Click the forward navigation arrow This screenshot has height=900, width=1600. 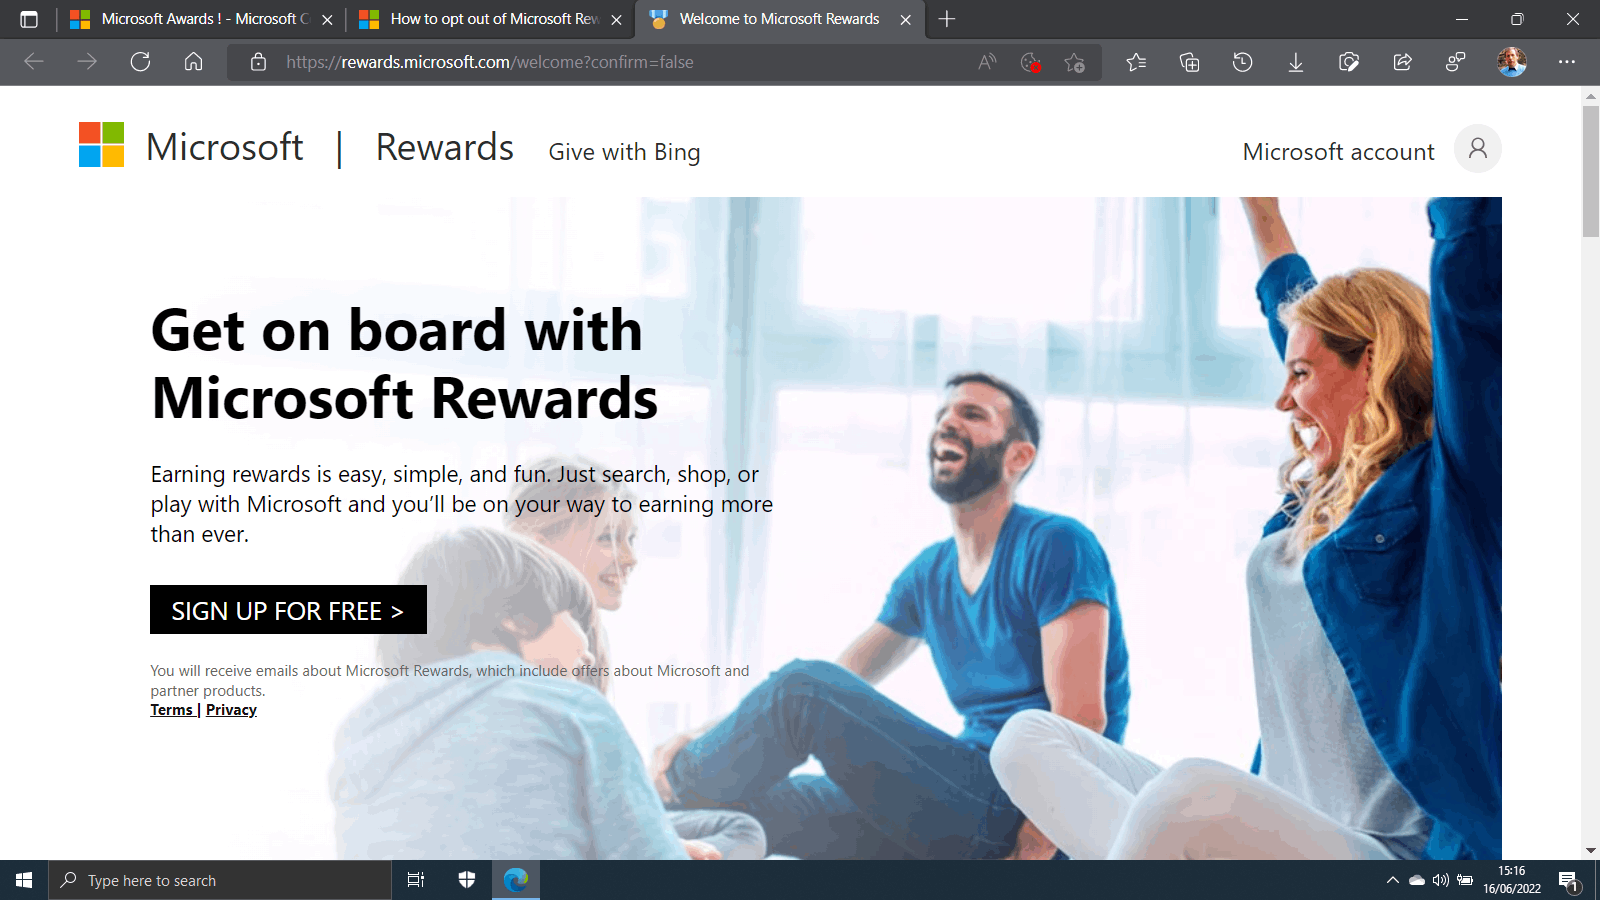pos(87,62)
